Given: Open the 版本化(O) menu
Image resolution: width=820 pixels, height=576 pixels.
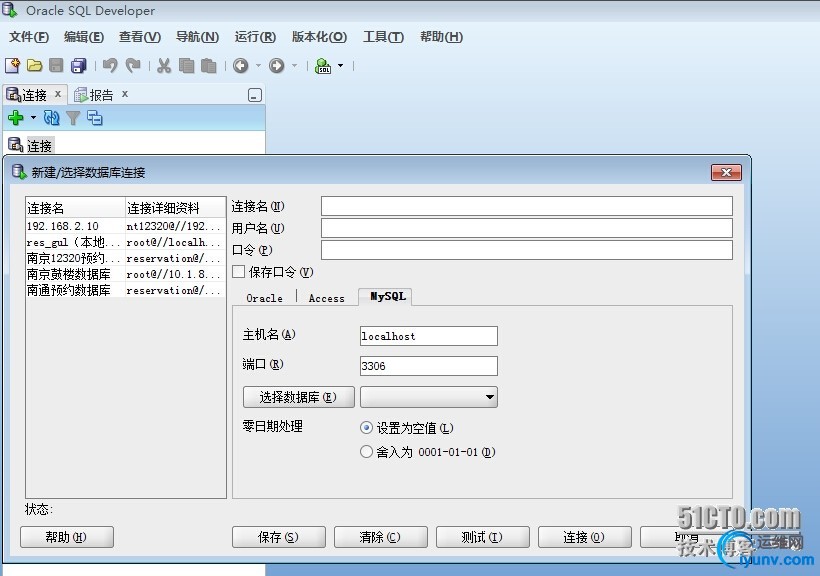Looking at the screenshot, I should [319, 37].
